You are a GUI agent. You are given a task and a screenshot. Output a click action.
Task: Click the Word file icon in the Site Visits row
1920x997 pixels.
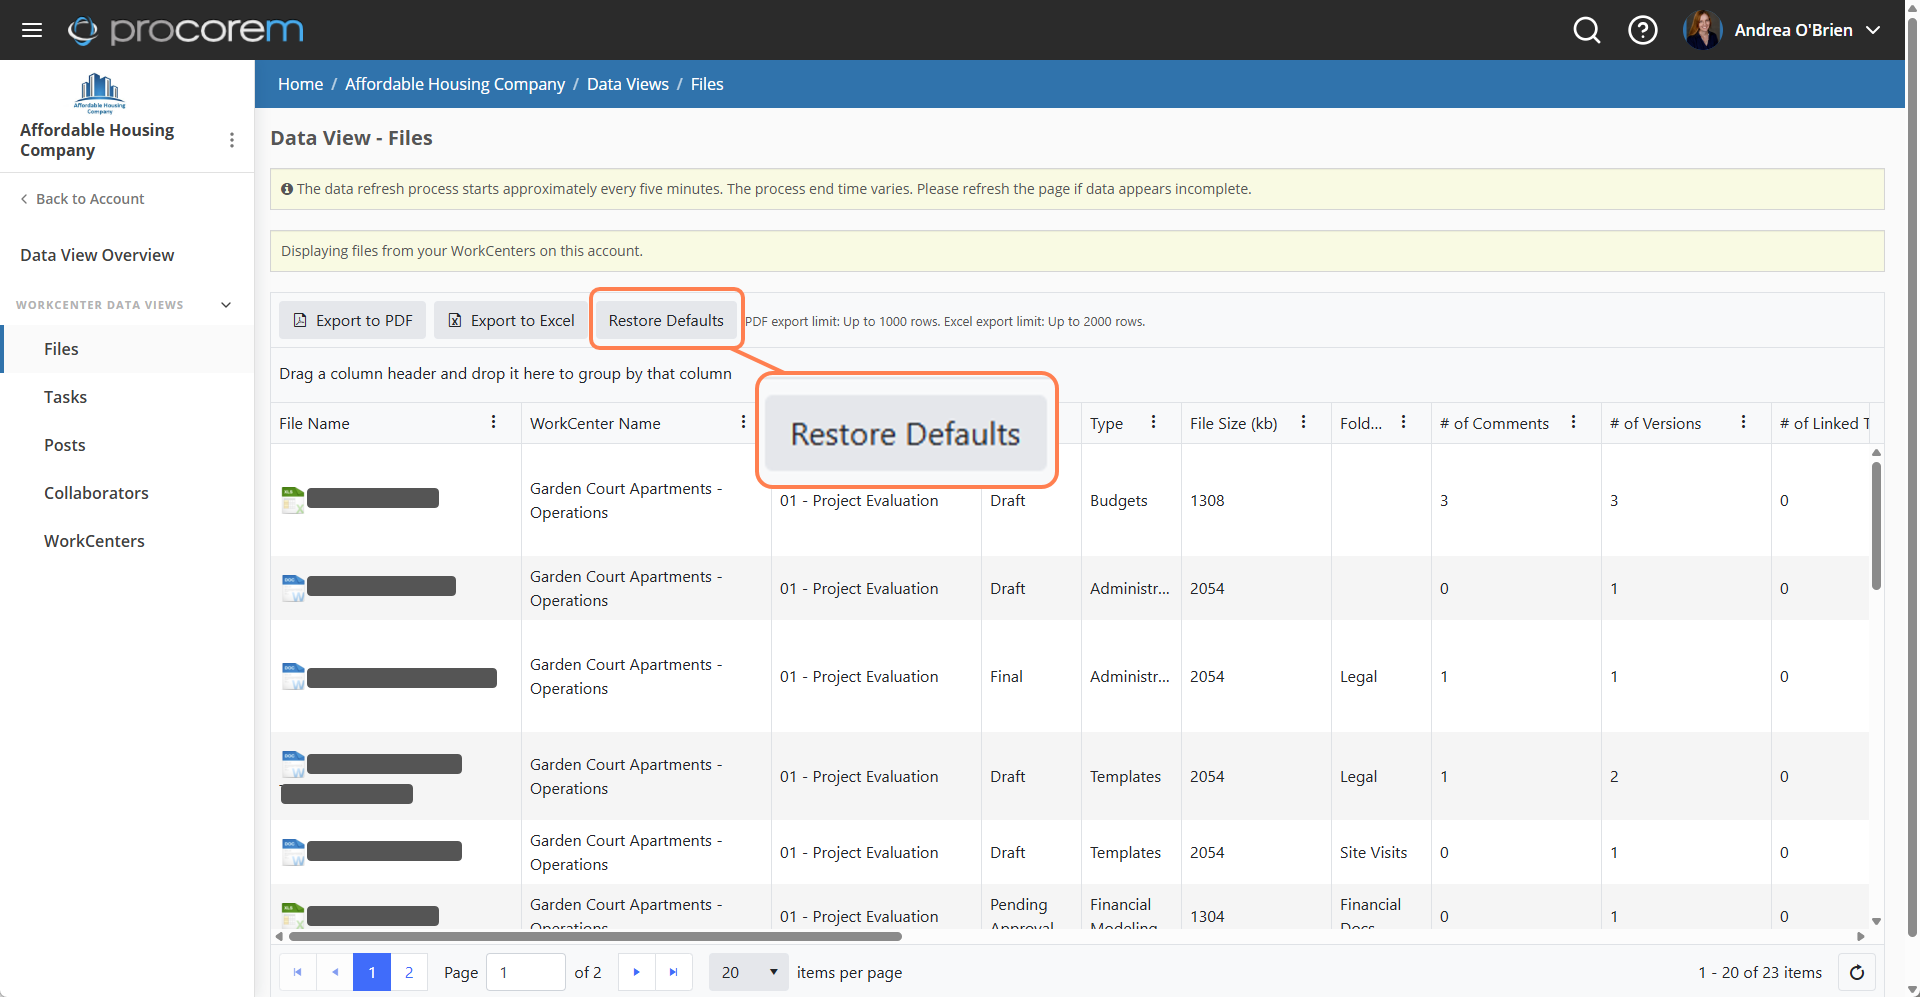pyautogui.click(x=293, y=852)
